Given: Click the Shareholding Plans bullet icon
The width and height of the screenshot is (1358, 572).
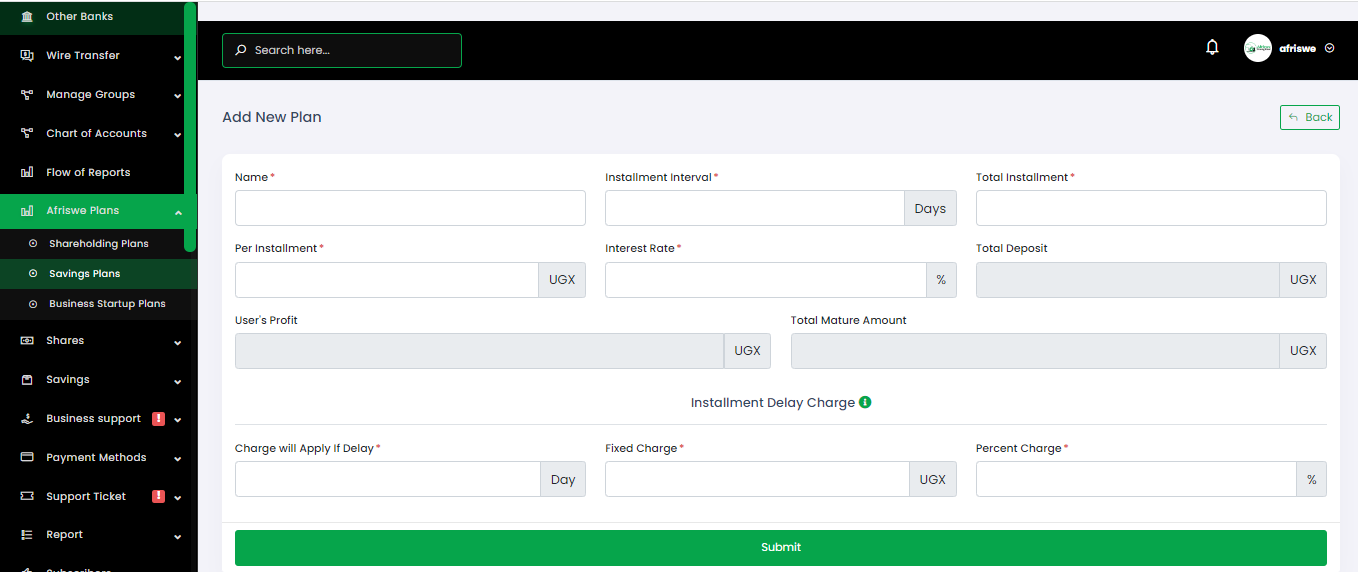Looking at the screenshot, I should point(33,244).
